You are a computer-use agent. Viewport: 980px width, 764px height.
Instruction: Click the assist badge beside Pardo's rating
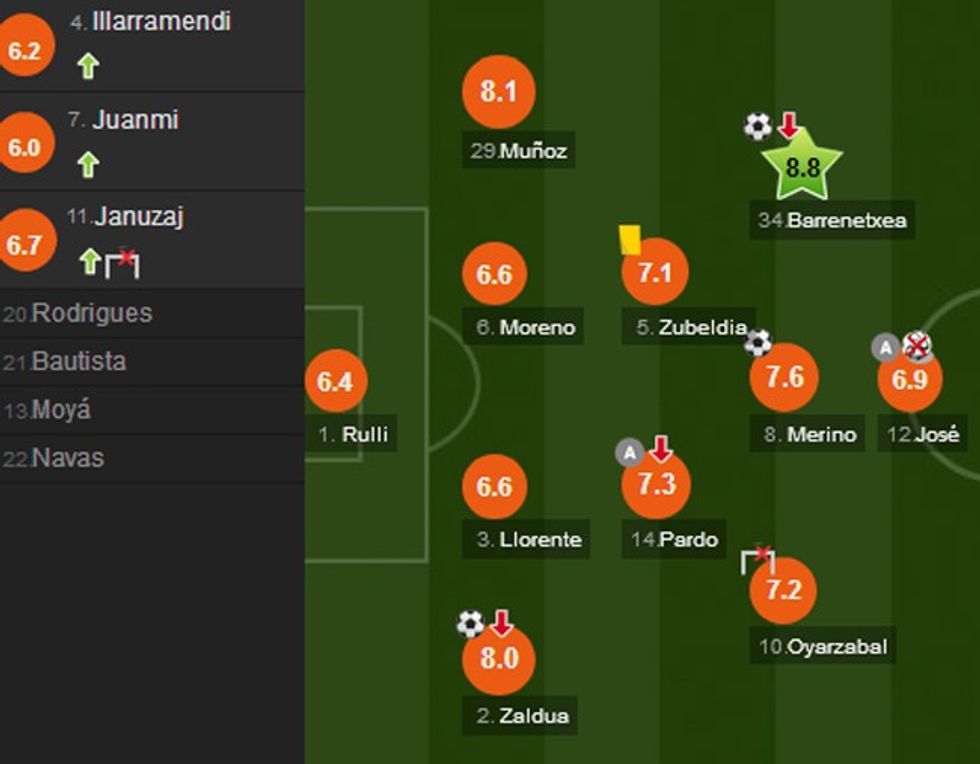point(629,453)
